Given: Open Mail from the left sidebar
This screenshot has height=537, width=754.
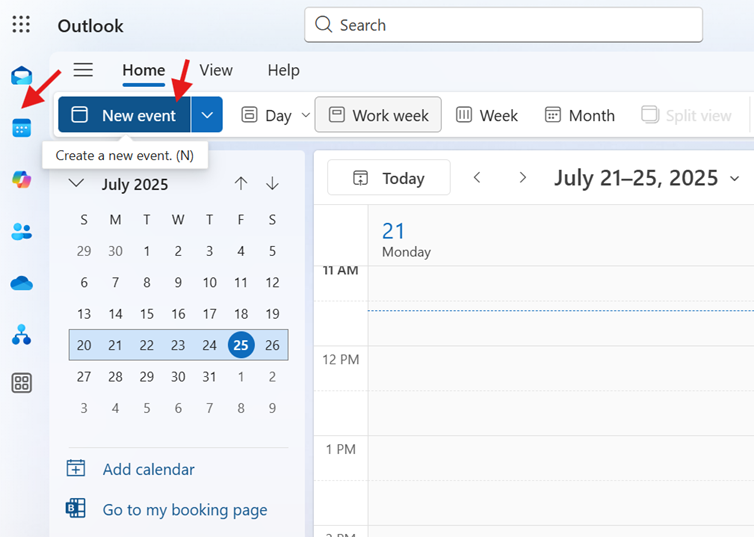Looking at the screenshot, I should [21, 77].
